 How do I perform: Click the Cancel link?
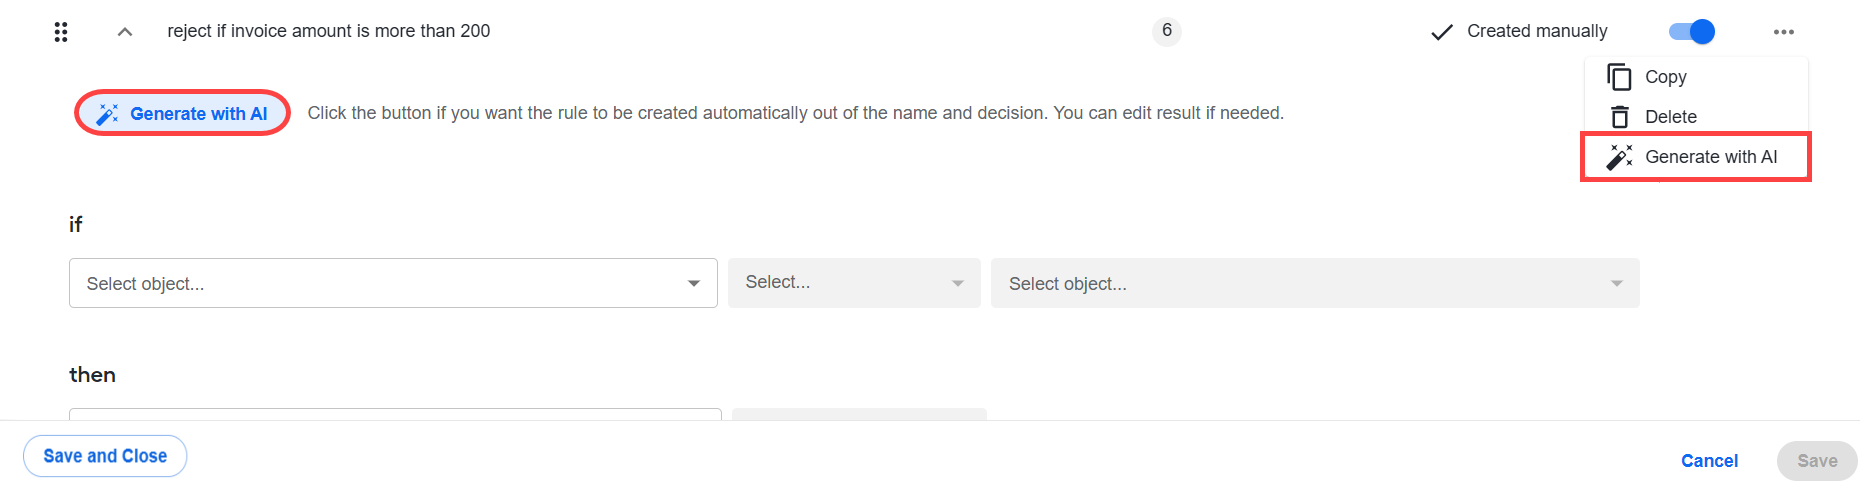point(1709,461)
